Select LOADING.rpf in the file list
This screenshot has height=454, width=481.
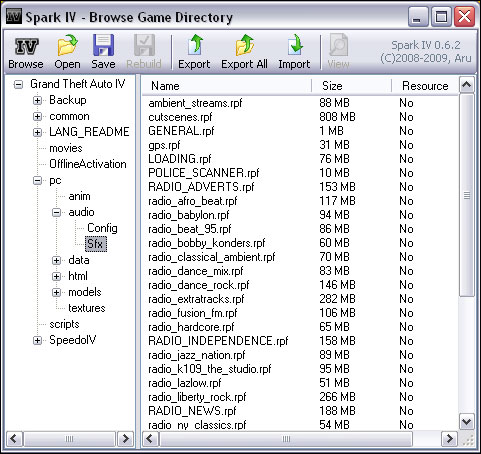point(180,159)
